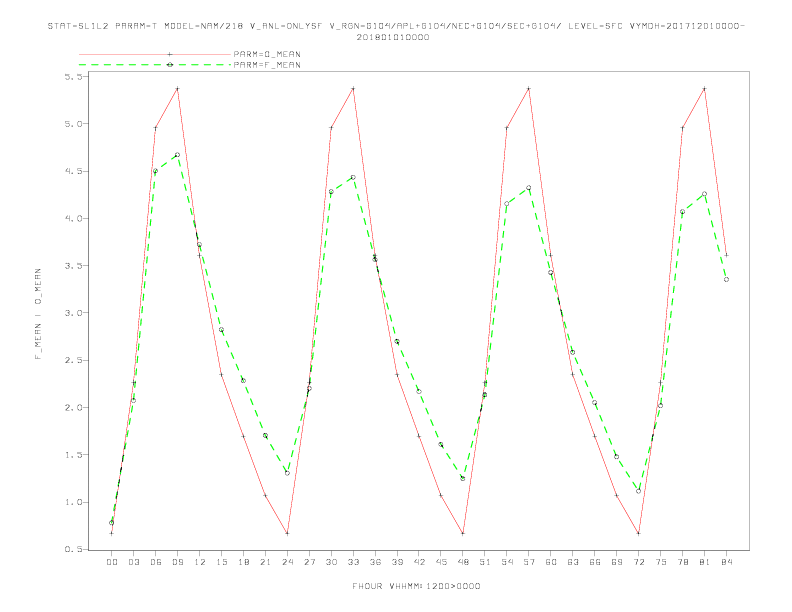Select the chart title starting with STAT=SL1L2

pyautogui.click(x=396, y=26)
